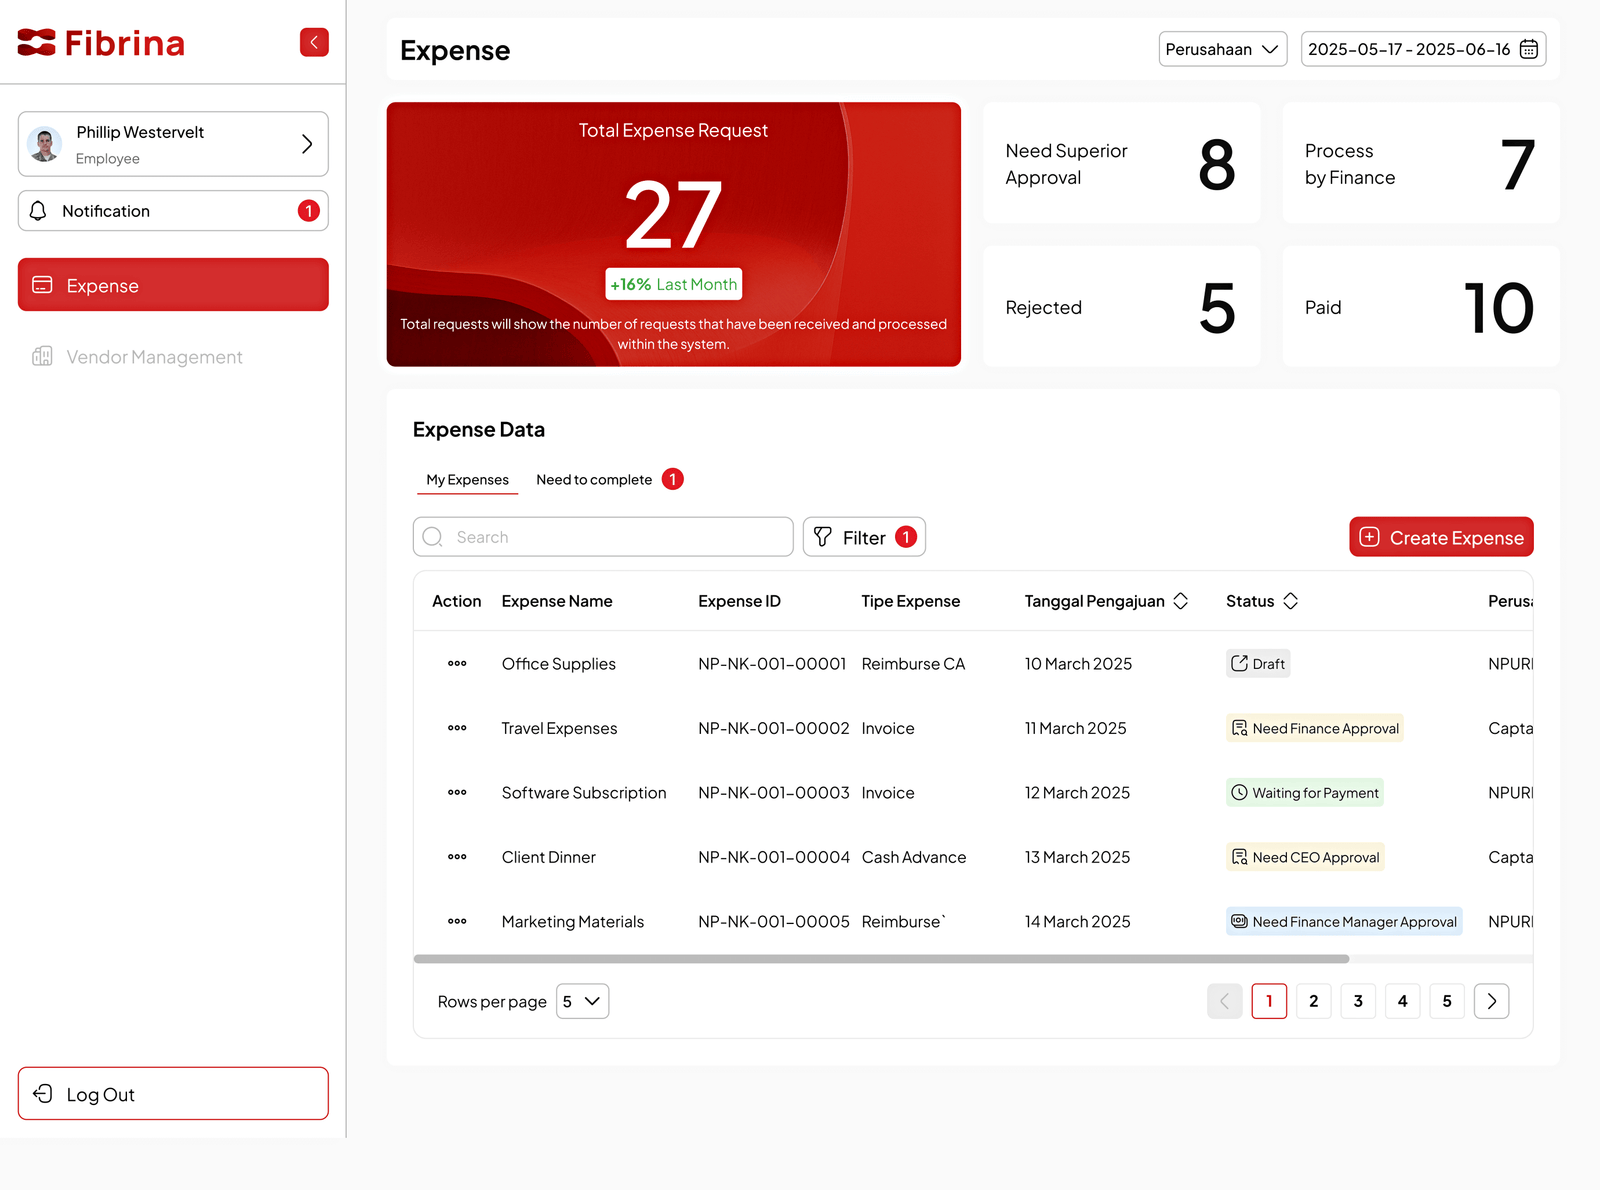Open the date range calendar icon
The image size is (1600, 1190).
point(1528,49)
